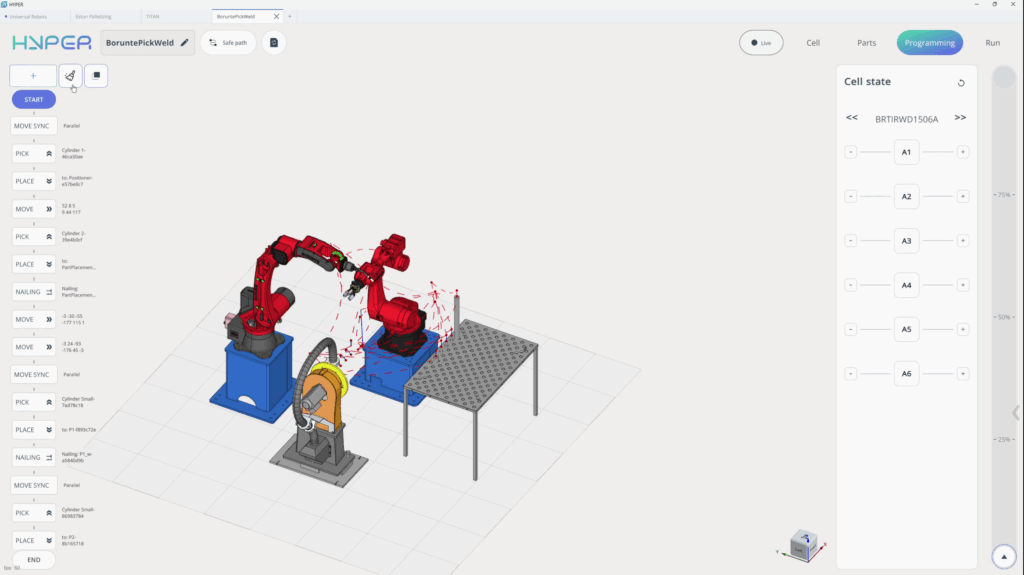Select the third MOVE SYNC Parallel block

pos(34,485)
